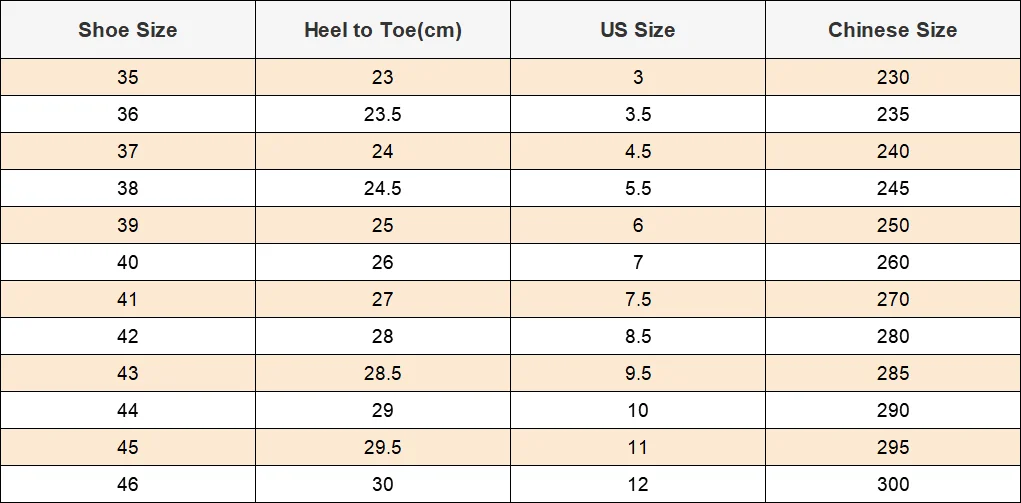Click Chinese size 230 cell
Viewport: 1021px width, 503px height.
tap(893, 77)
